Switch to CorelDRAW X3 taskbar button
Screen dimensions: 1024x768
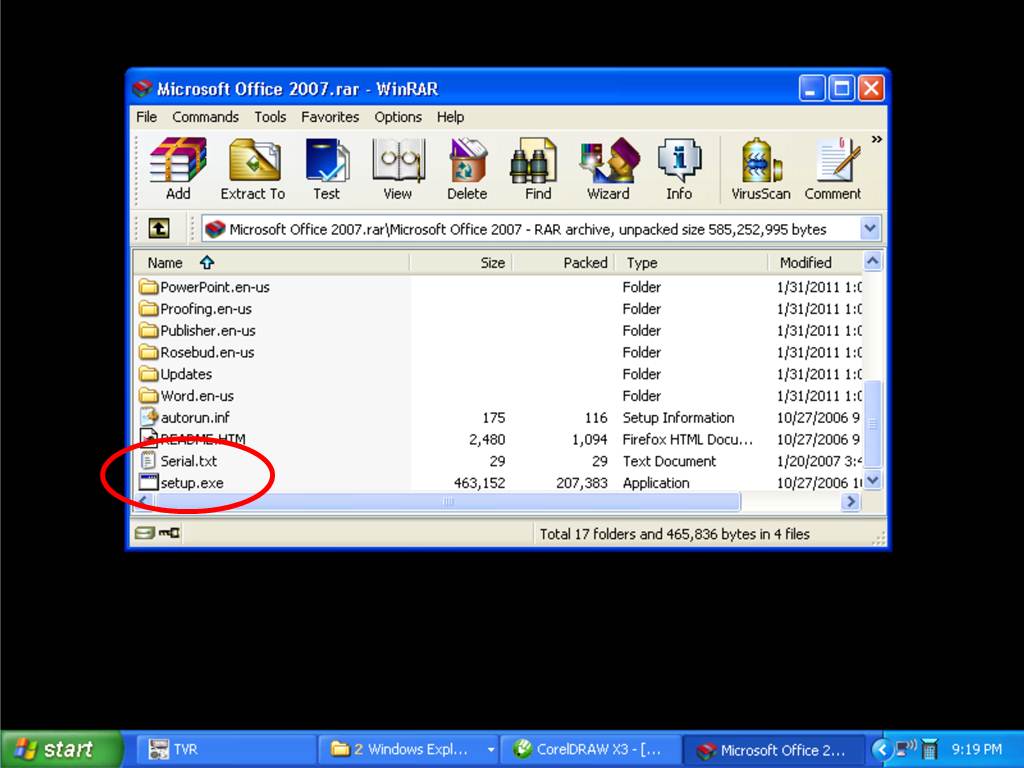590,749
